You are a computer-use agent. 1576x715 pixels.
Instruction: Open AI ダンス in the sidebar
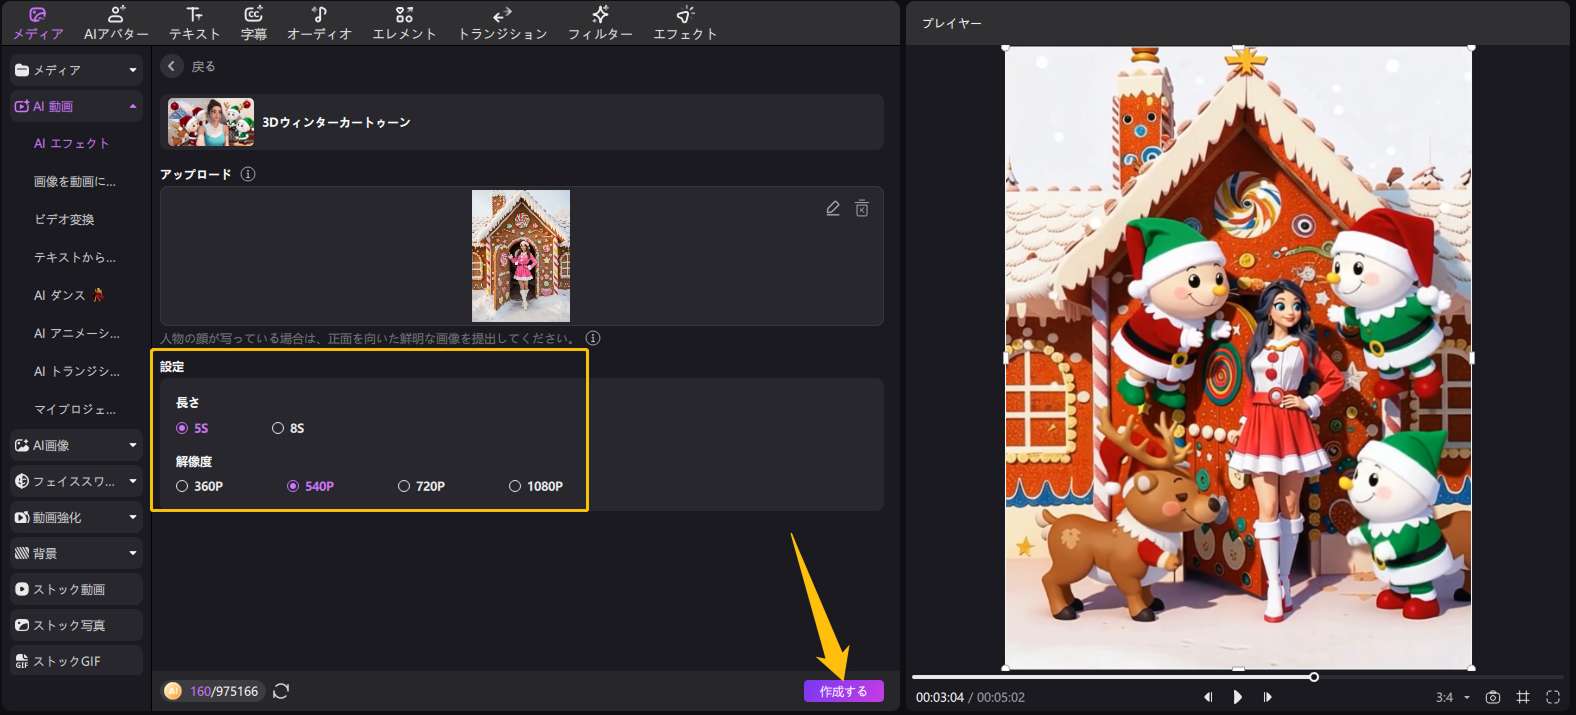point(69,295)
